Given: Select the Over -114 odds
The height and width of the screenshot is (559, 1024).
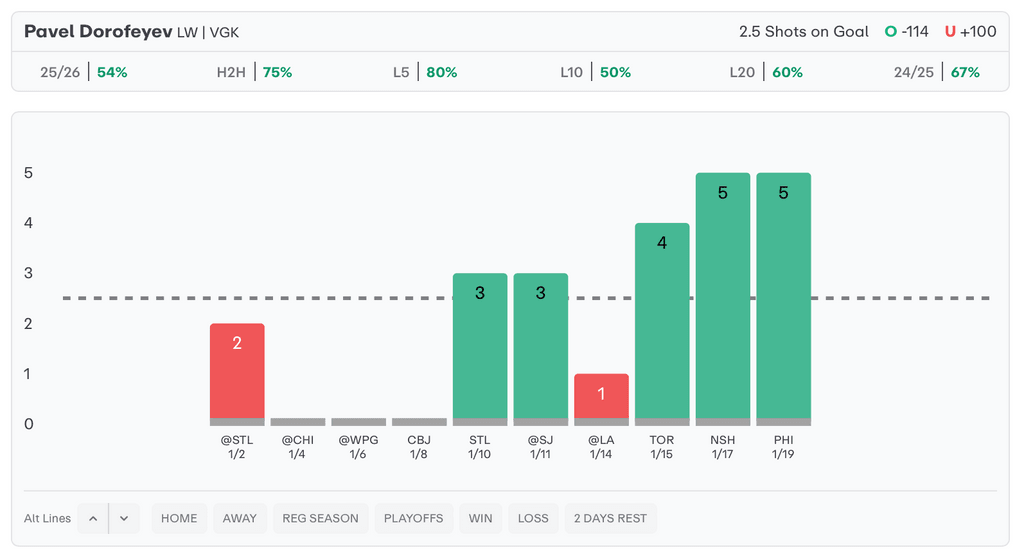Looking at the screenshot, I should (x=907, y=32).
